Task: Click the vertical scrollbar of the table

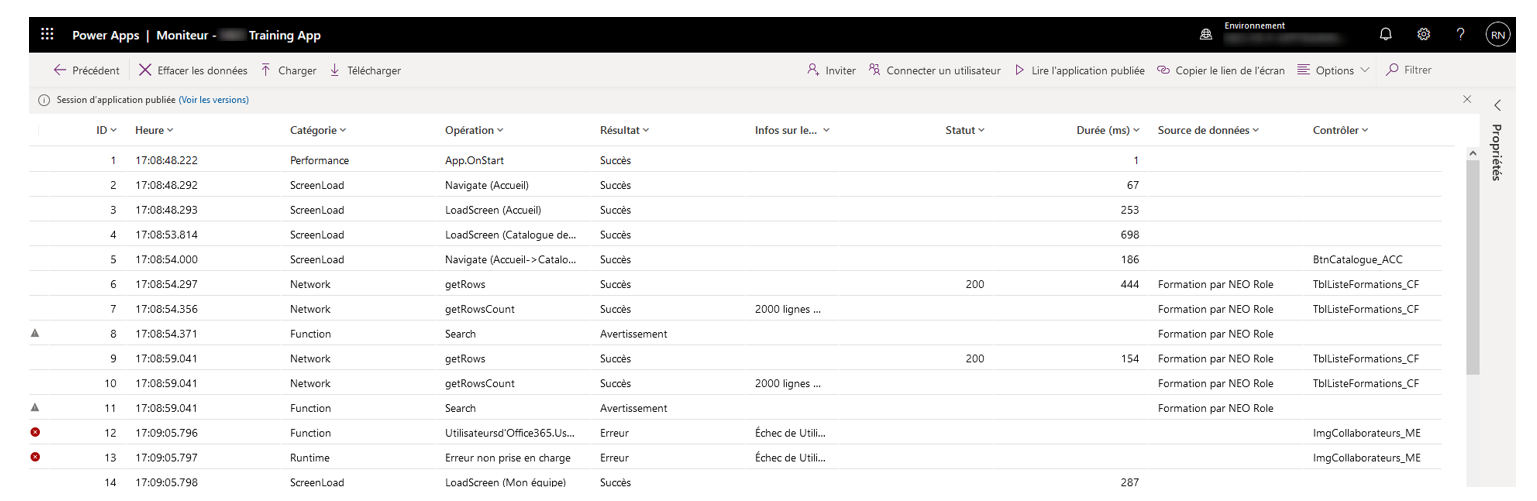Action: pos(1472,268)
